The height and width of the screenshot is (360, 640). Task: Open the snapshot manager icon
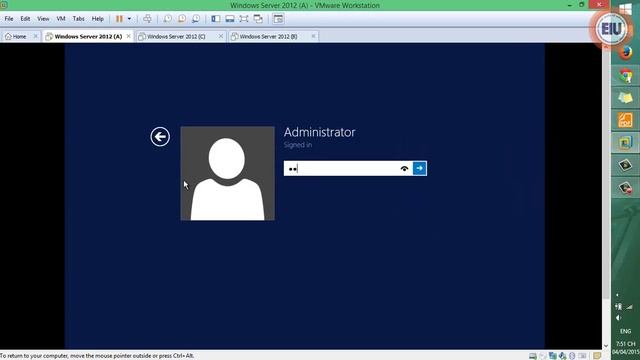(x=196, y=19)
